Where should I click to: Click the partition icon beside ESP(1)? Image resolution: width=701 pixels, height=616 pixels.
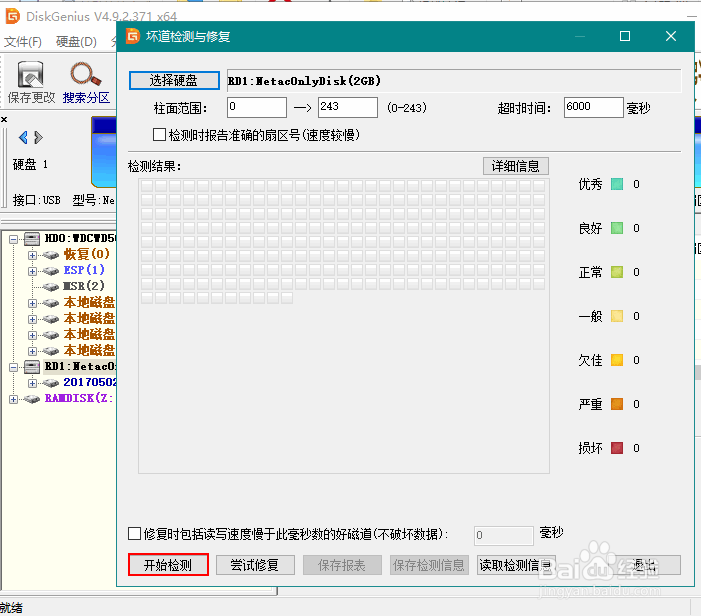[51, 271]
